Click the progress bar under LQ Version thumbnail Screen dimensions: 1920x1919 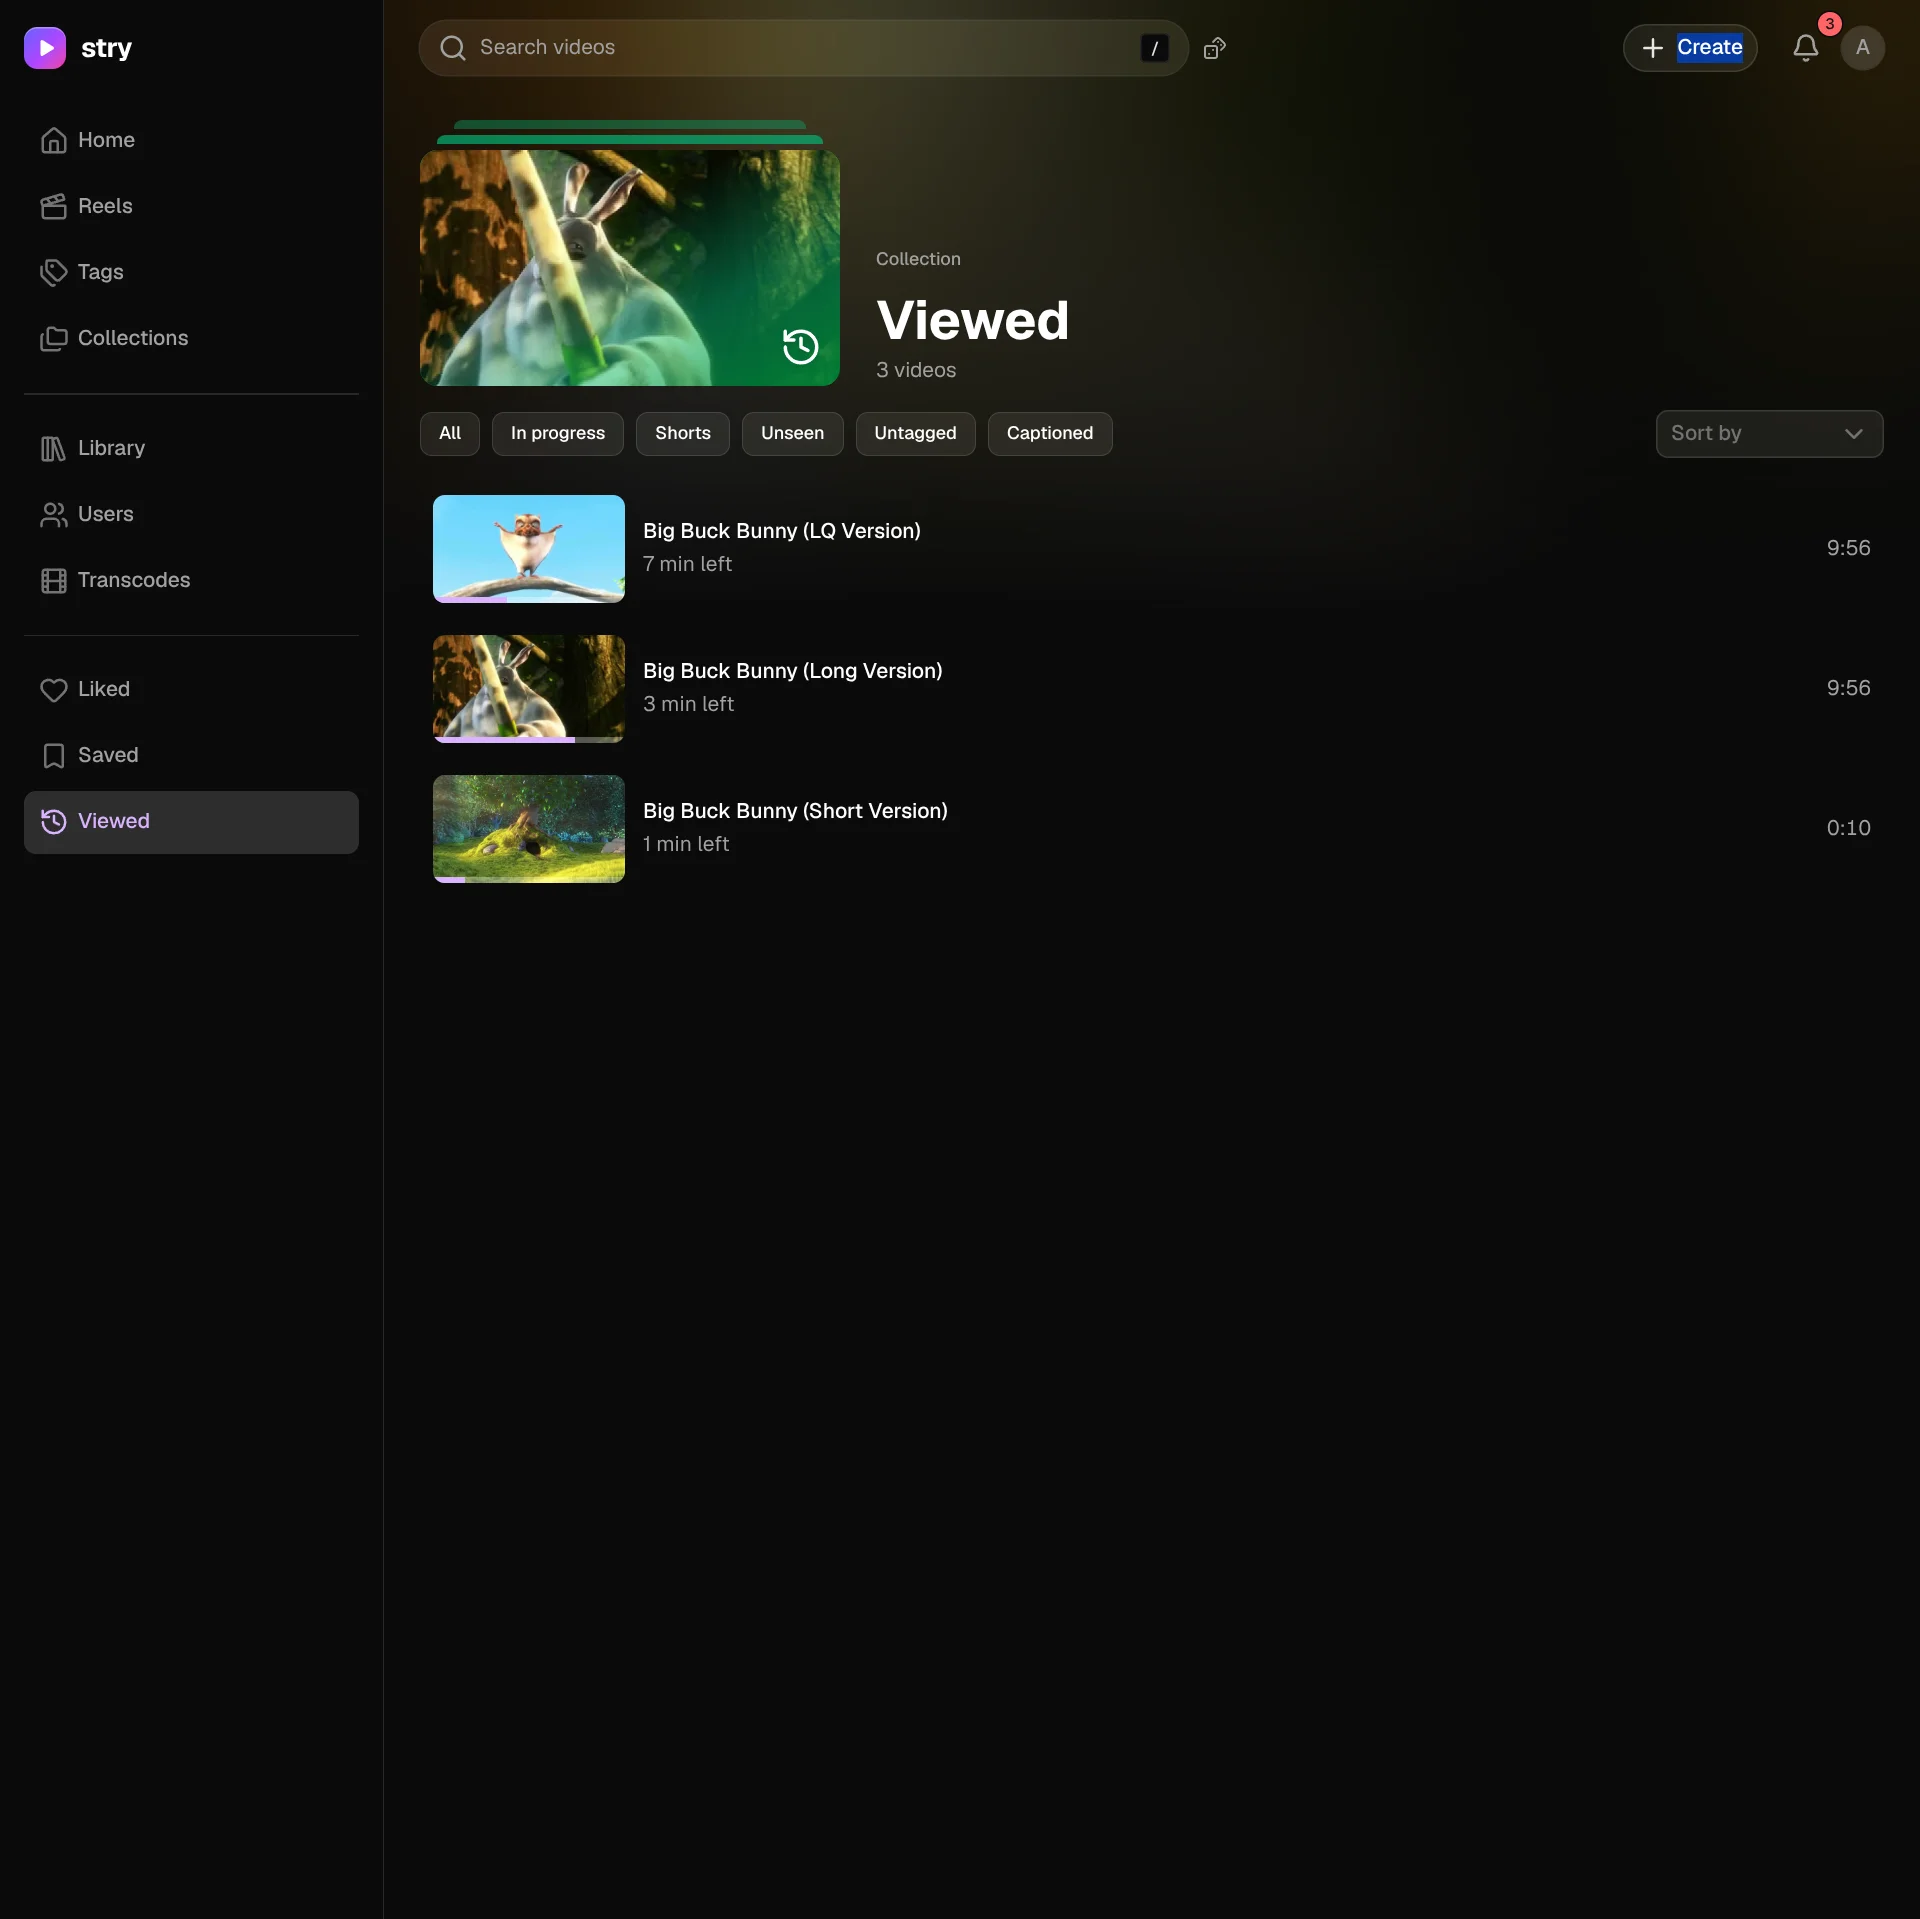pyautogui.click(x=529, y=600)
